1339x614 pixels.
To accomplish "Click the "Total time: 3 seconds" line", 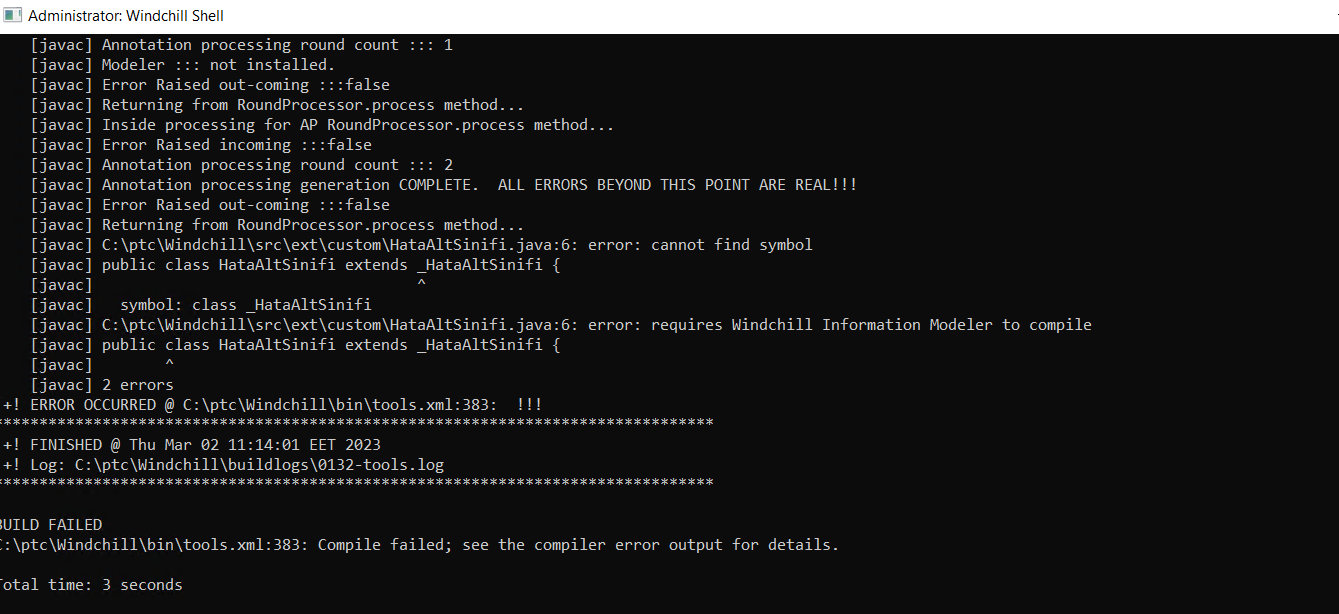I will click(x=90, y=585).
